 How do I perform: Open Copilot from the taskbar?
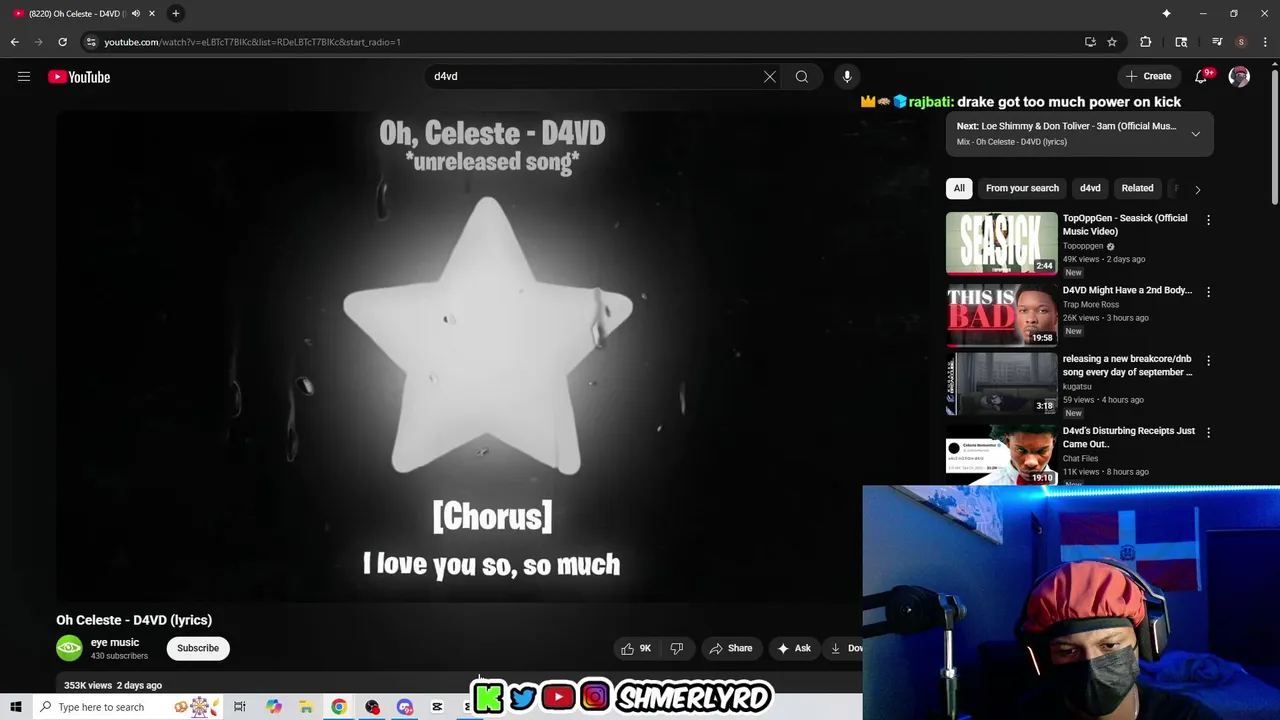(x=273, y=707)
